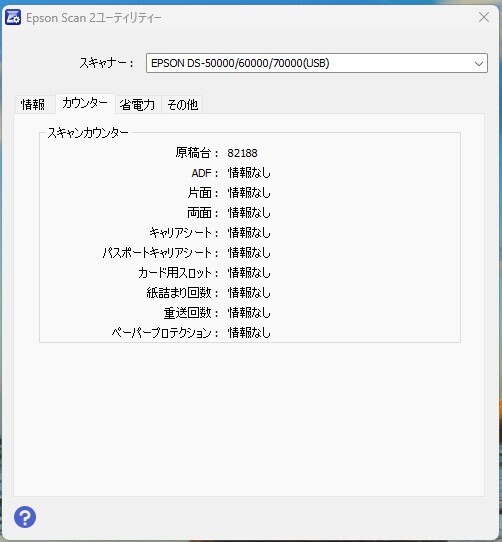Click the window title Epson Scan 2ユーティリティー
The width and height of the screenshot is (502, 542).
pos(94,18)
